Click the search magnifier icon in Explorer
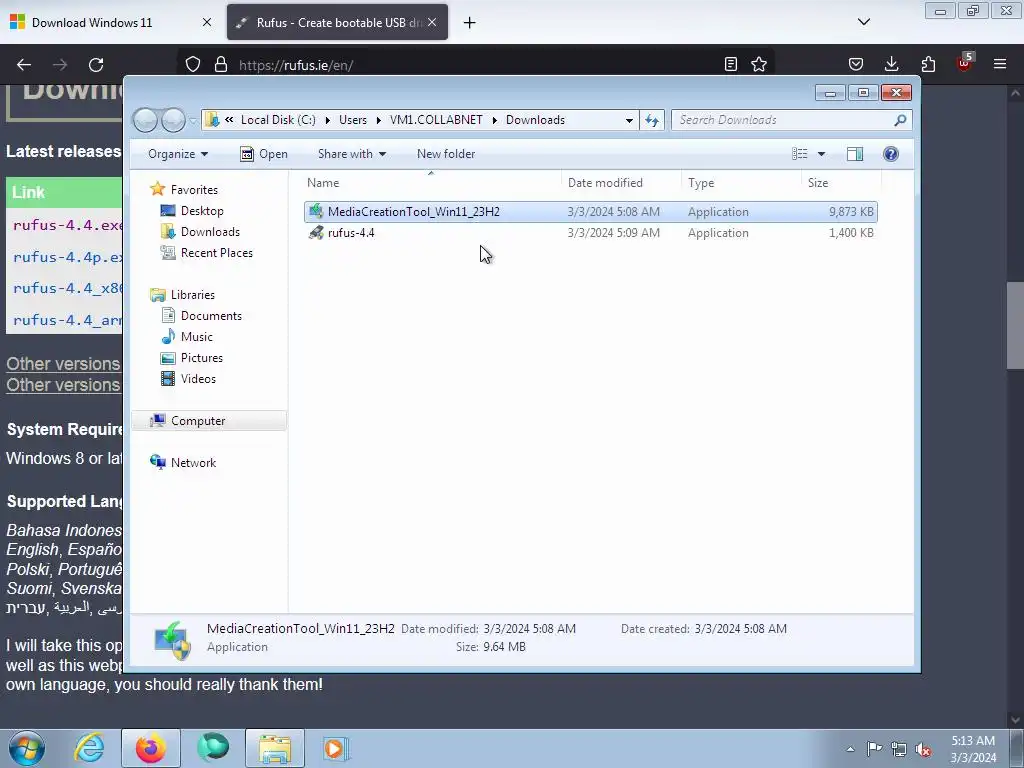The height and width of the screenshot is (768, 1024). [900, 120]
